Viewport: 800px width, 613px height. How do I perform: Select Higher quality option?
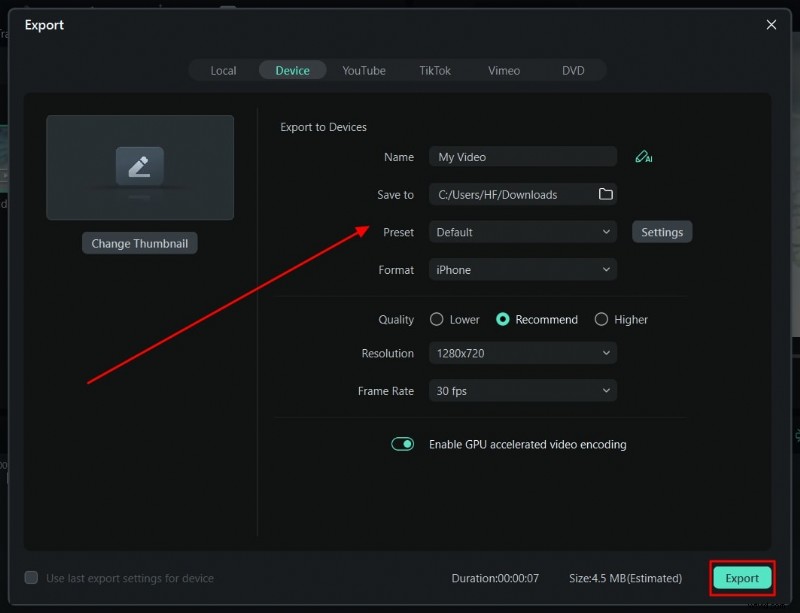(x=600, y=319)
